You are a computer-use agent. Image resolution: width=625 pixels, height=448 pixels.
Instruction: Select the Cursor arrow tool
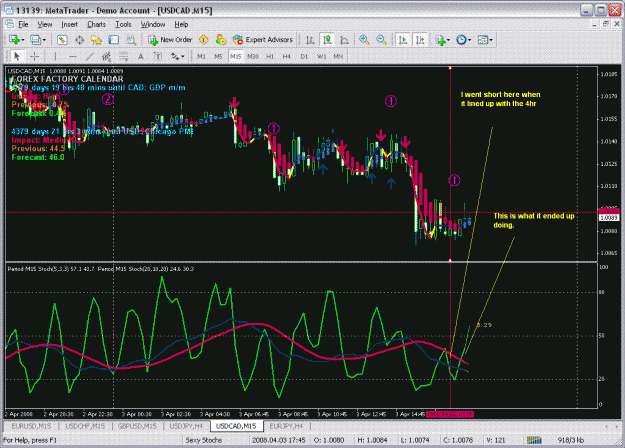[17, 56]
